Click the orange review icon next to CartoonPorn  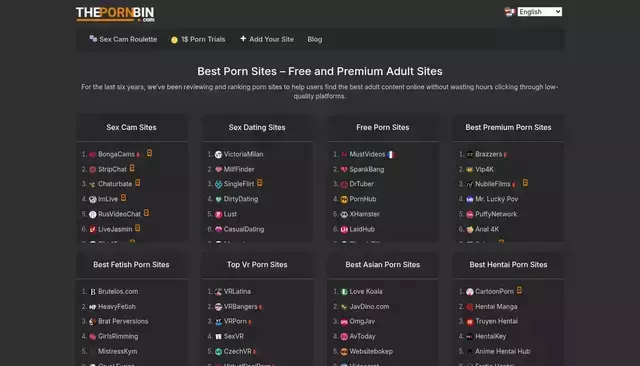[x=519, y=290]
